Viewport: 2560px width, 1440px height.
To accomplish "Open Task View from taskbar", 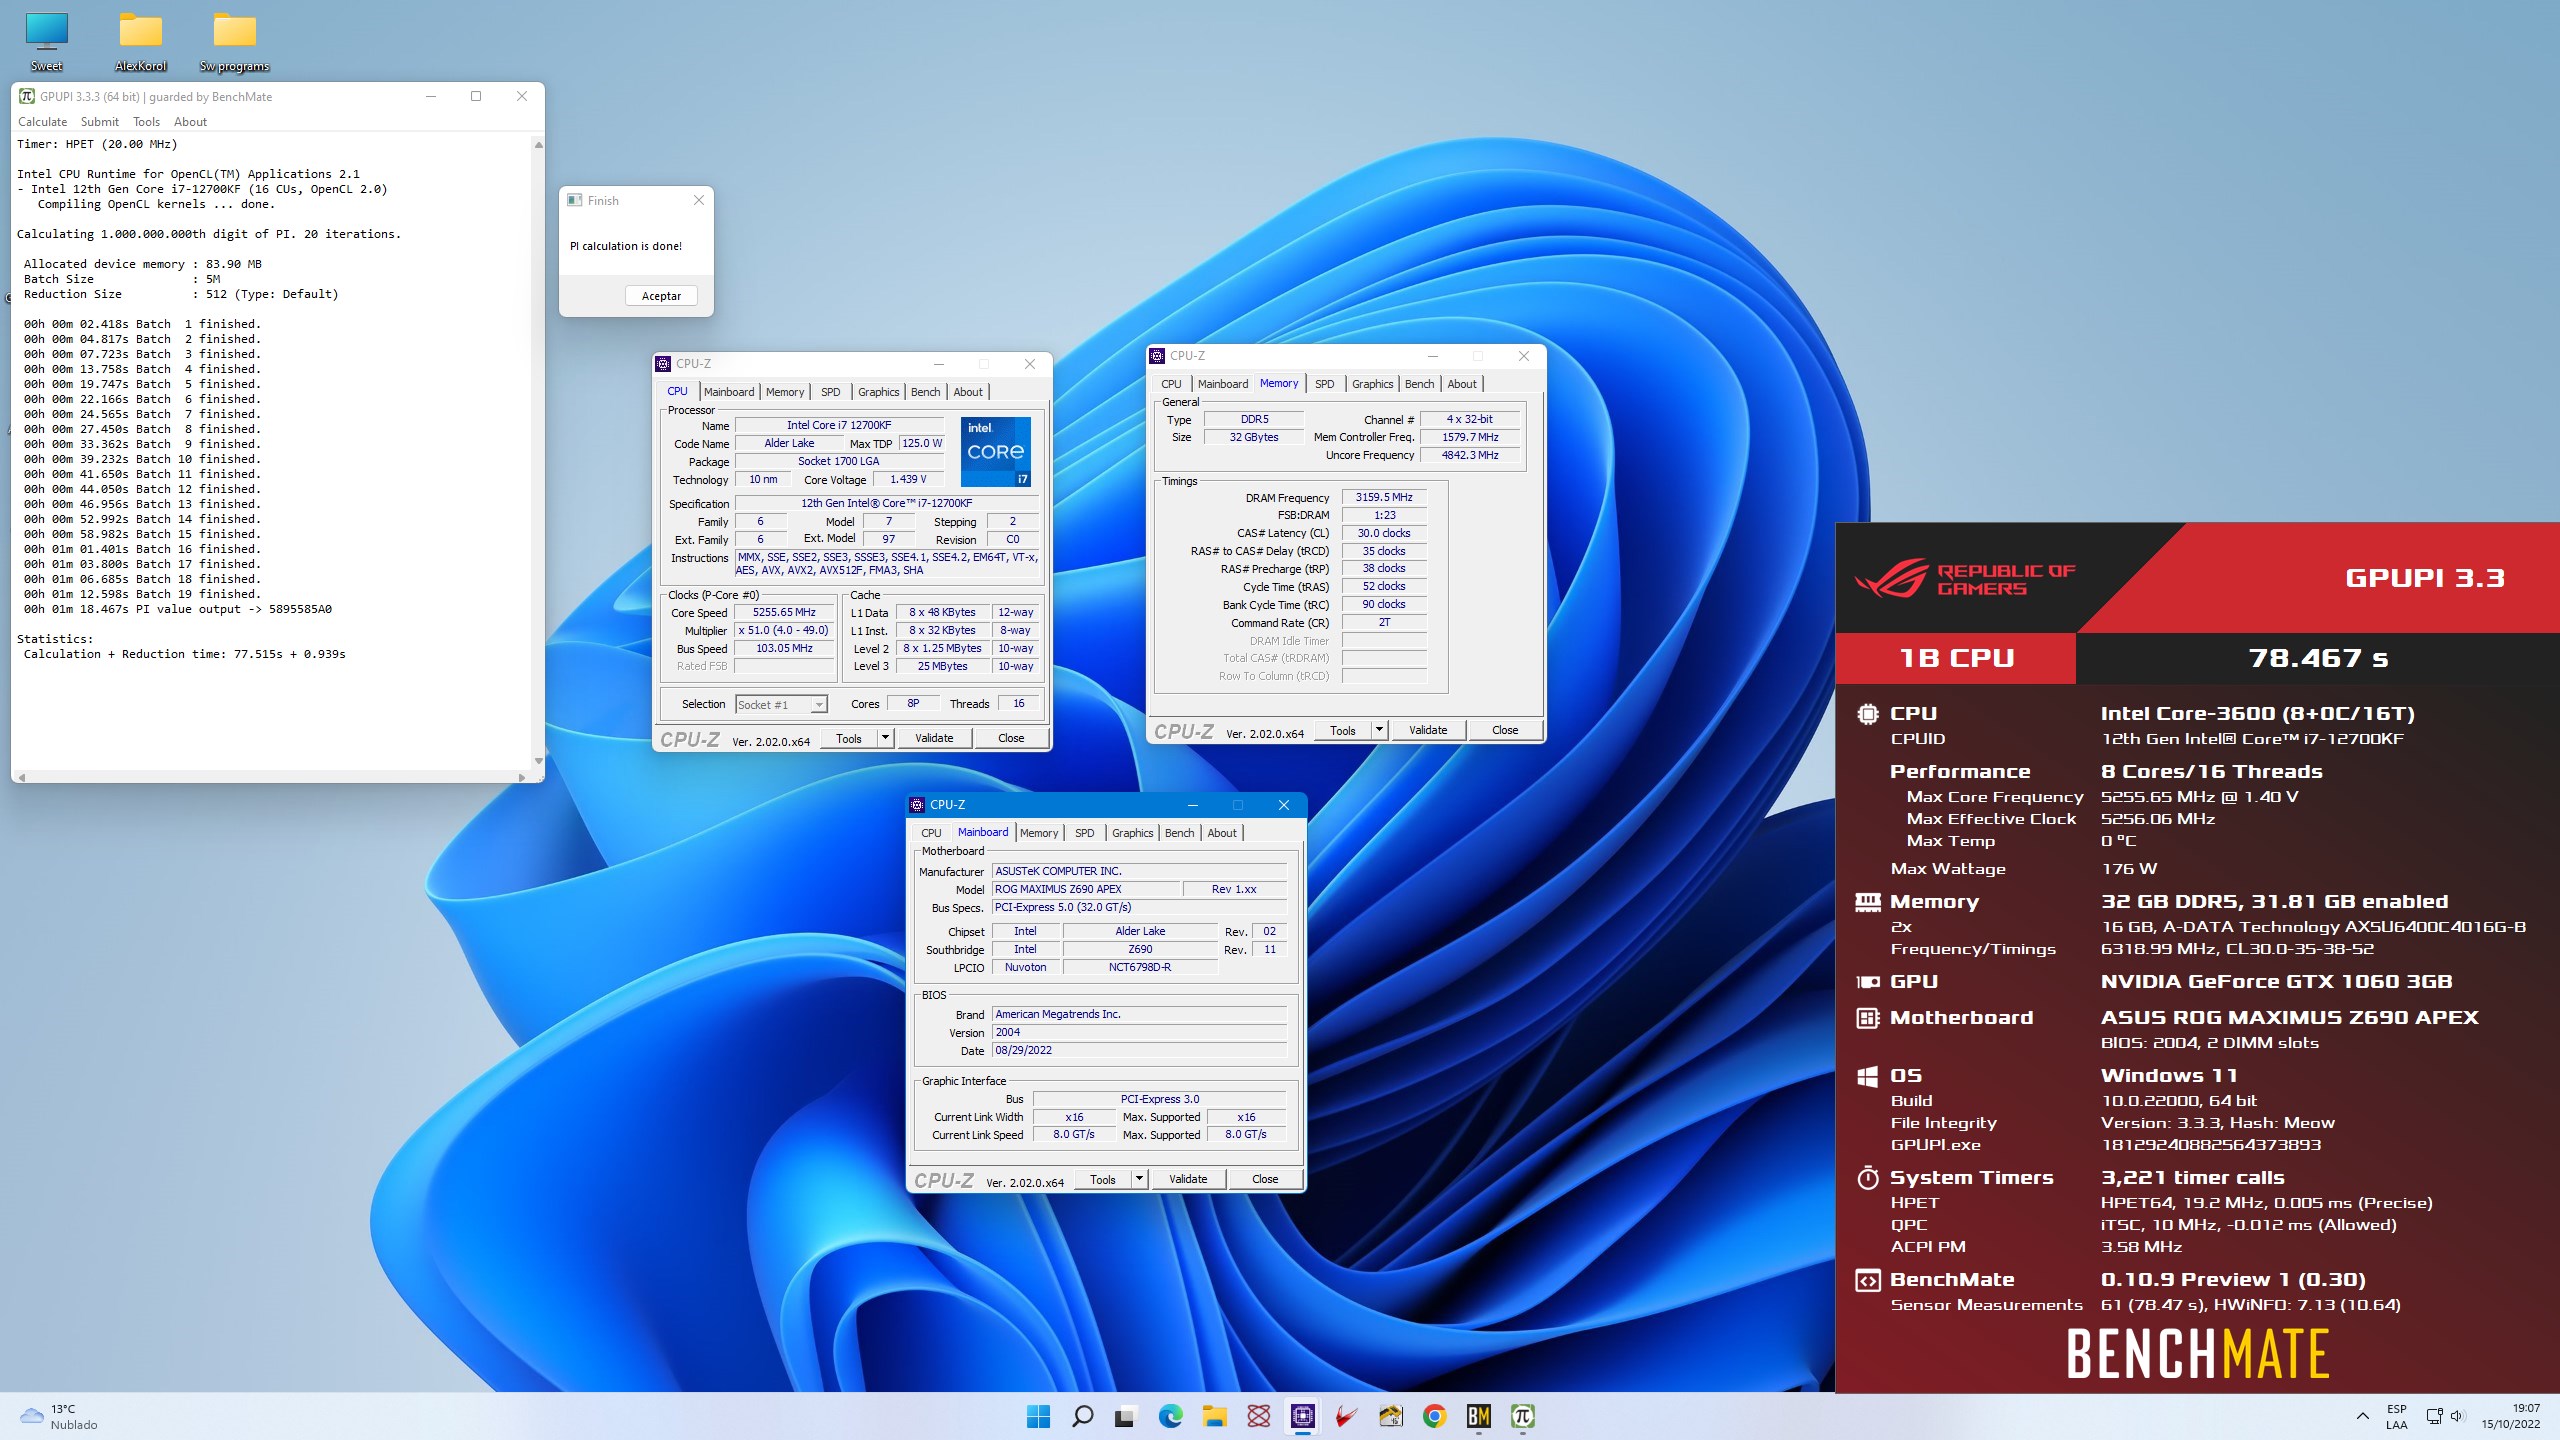I will 1126,1416.
